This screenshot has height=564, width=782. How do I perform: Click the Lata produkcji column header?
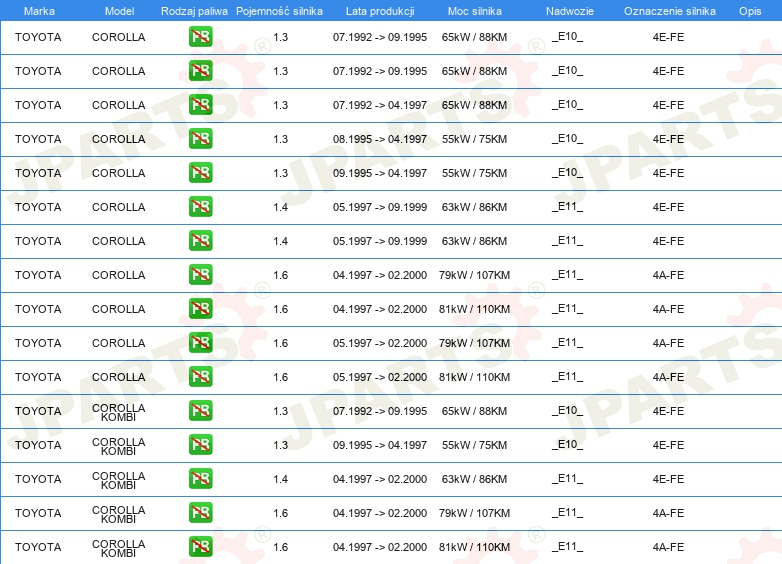coord(380,11)
